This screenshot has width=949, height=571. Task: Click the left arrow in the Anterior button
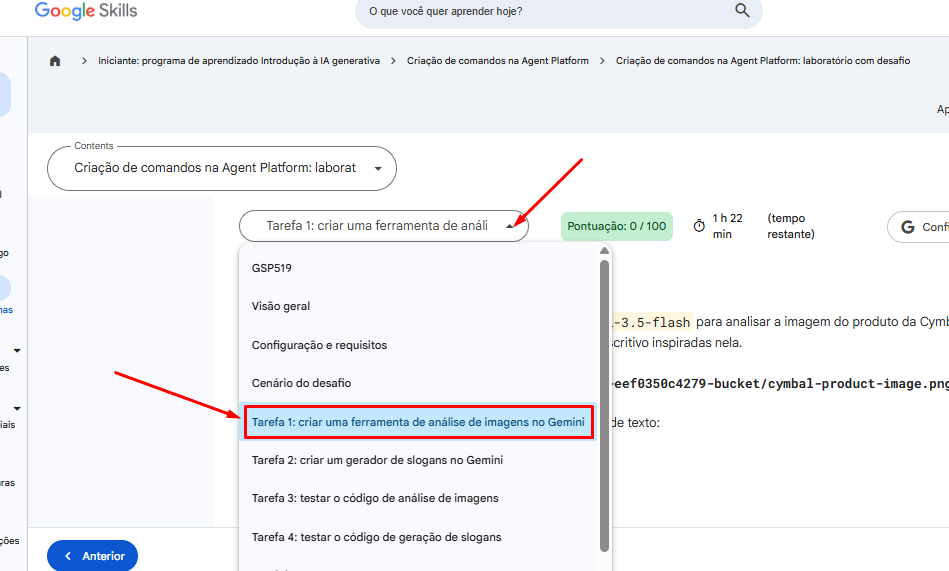click(x=68, y=556)
